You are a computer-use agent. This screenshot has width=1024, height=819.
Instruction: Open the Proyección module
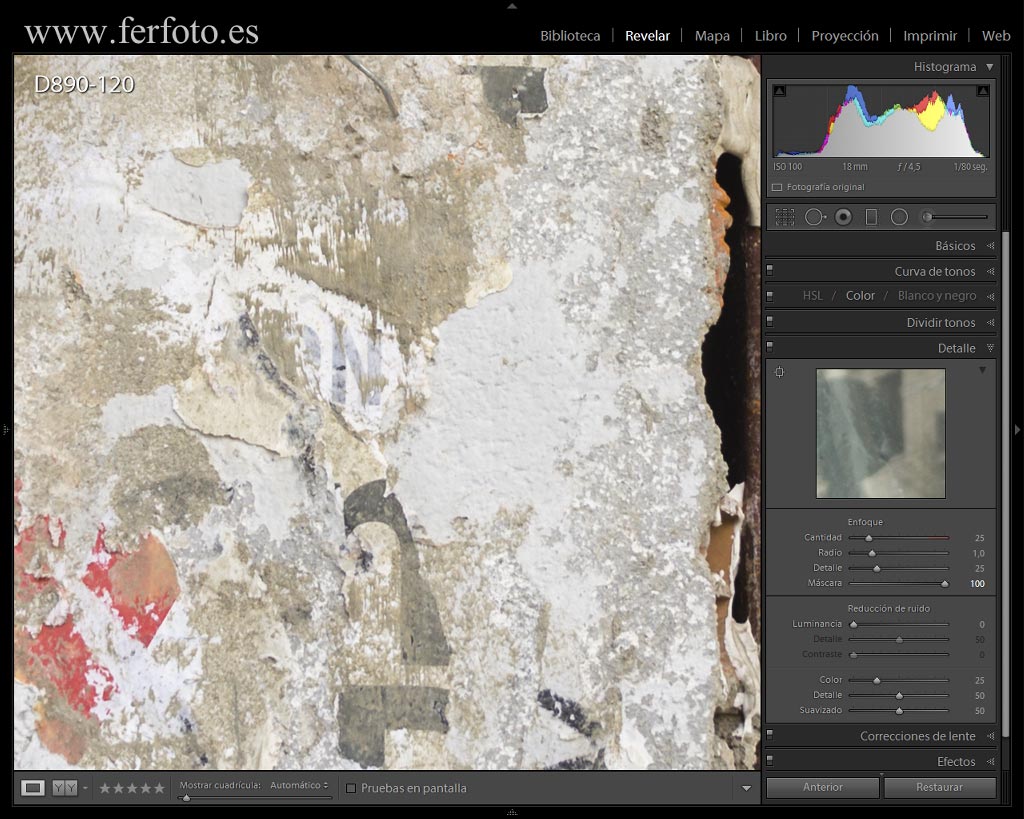click(844, 36)
